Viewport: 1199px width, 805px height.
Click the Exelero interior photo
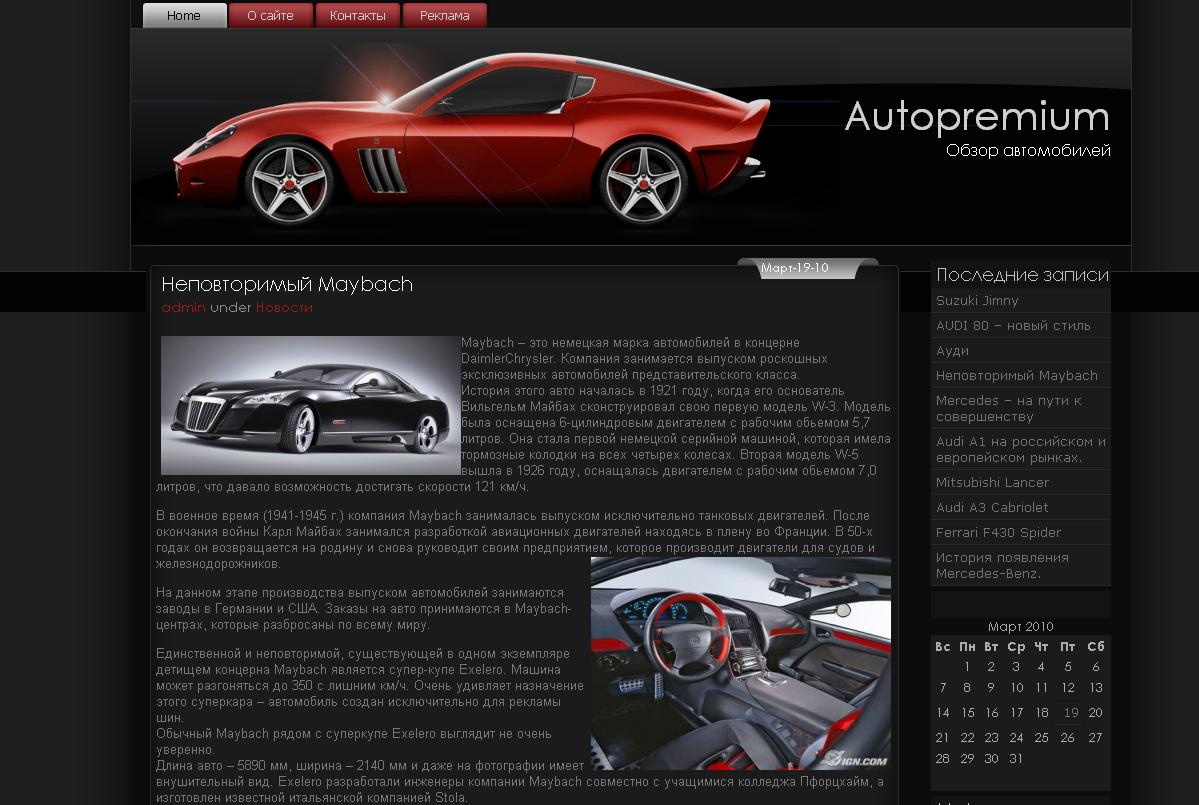pyautogui.click(x=740, y=663)
